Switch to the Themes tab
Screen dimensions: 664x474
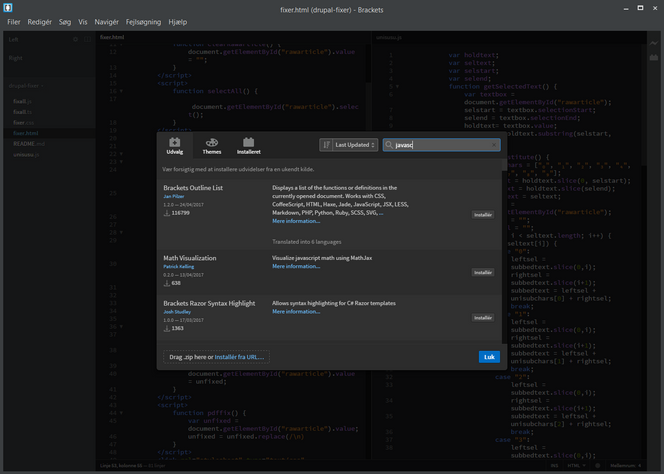pyautogui.click(x=212, y=146)
